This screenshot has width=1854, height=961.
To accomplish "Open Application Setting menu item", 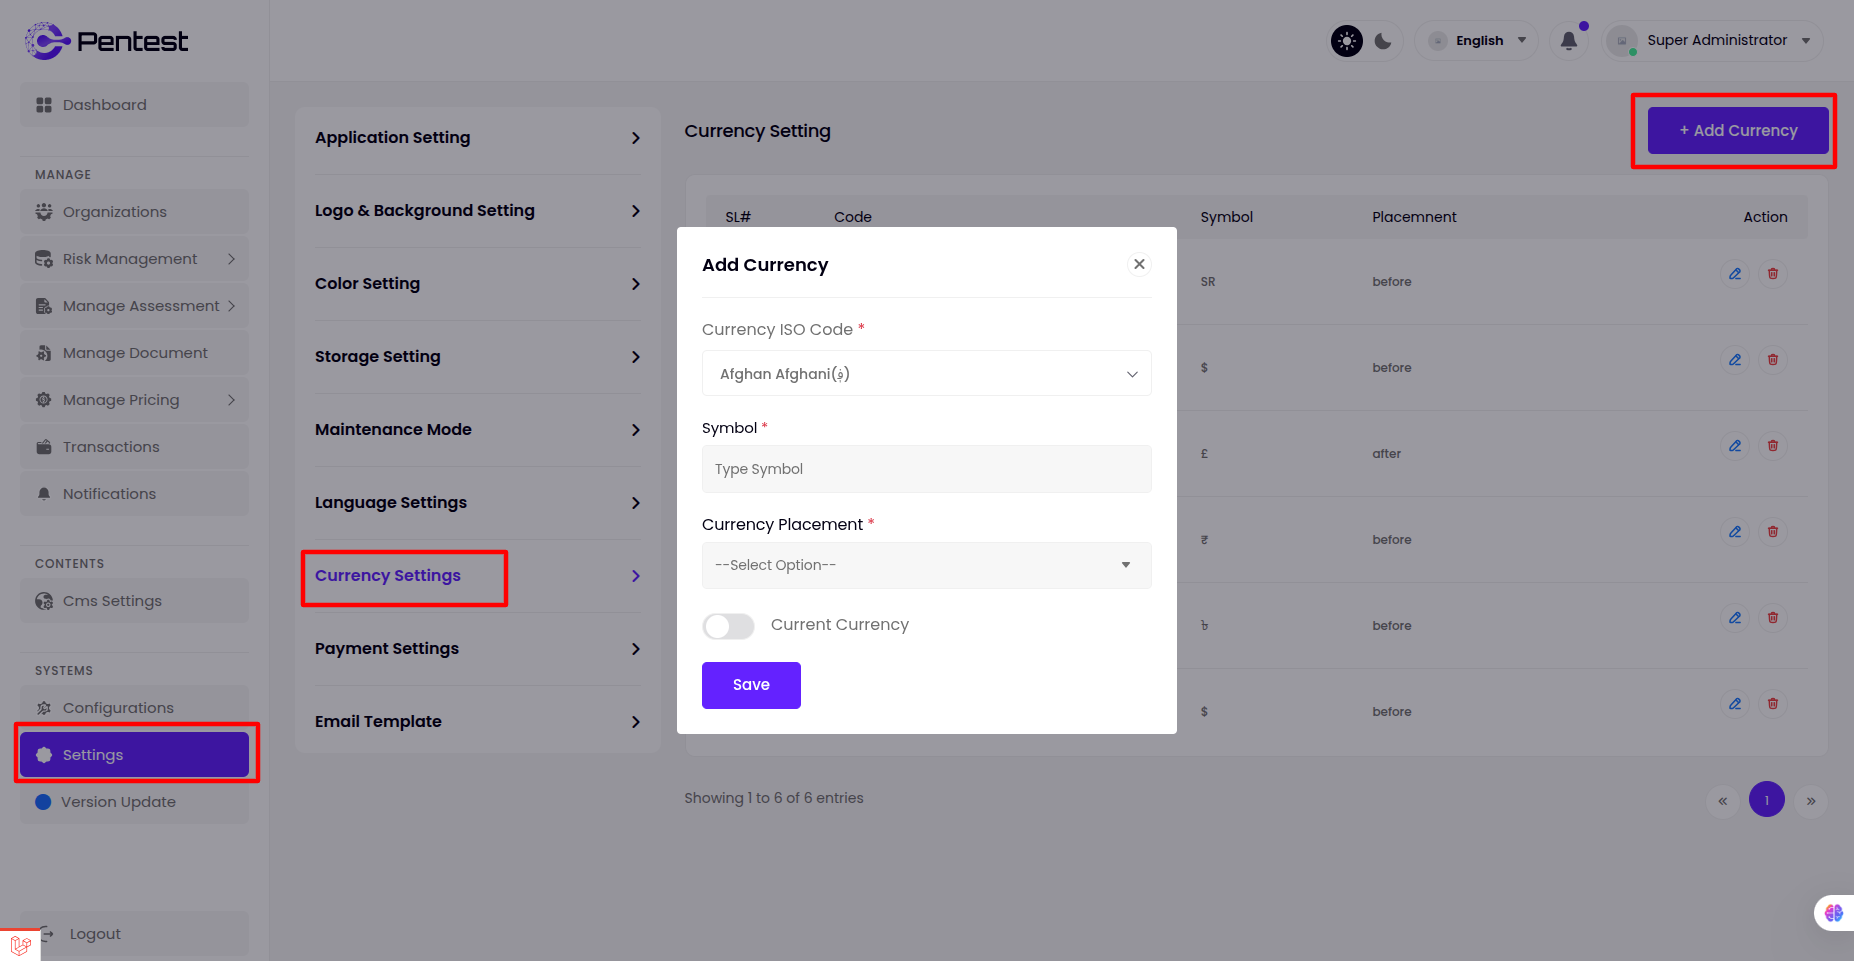I will (x=477, y=138).
